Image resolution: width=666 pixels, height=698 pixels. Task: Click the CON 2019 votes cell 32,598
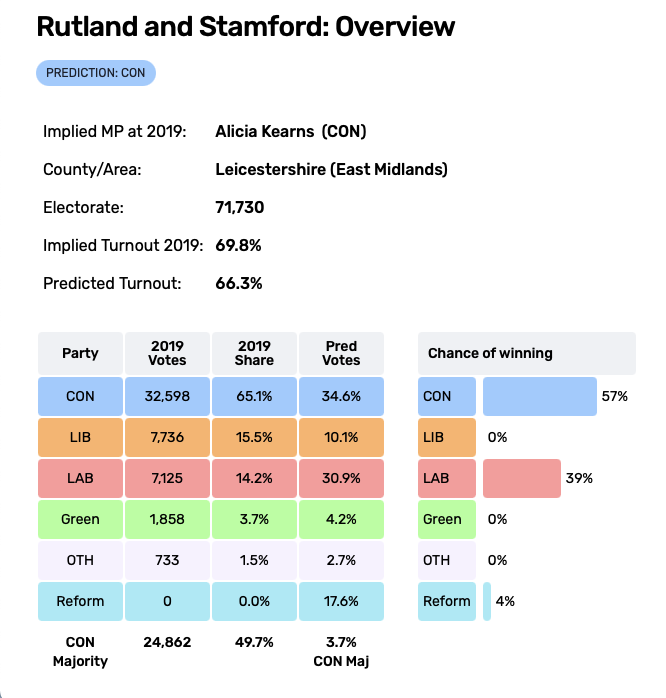[167, 396]
